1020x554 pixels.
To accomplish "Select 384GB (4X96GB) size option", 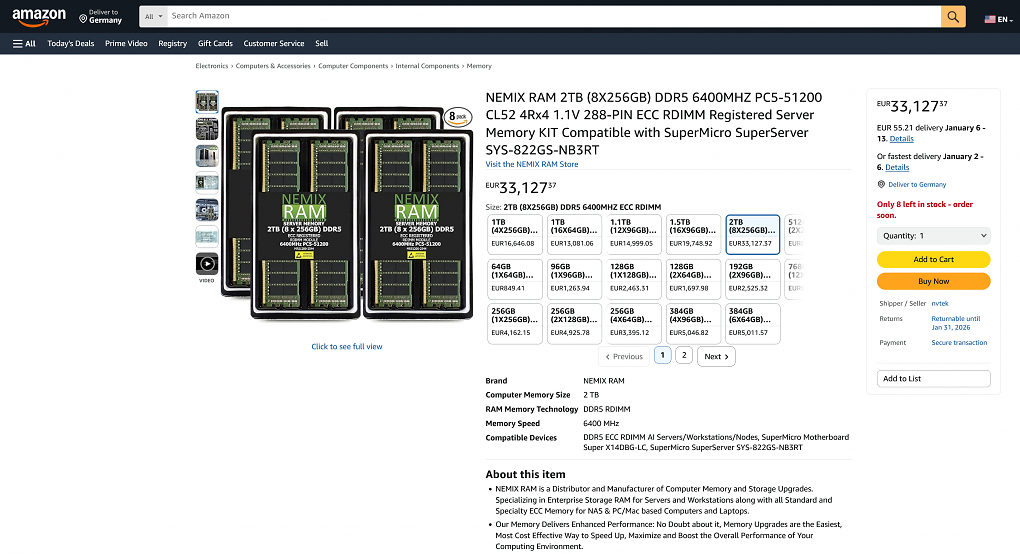I will coord(693,323).
